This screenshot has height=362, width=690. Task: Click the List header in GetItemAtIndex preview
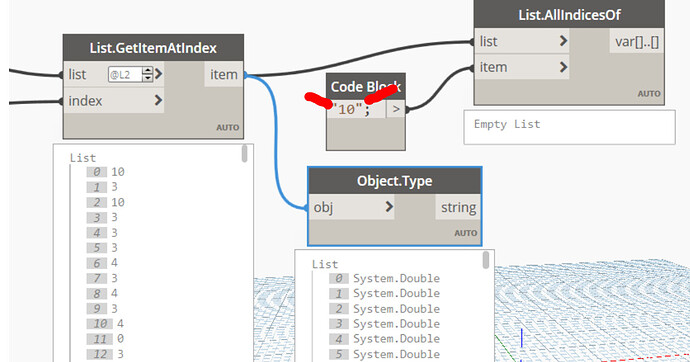click(83, 158)
